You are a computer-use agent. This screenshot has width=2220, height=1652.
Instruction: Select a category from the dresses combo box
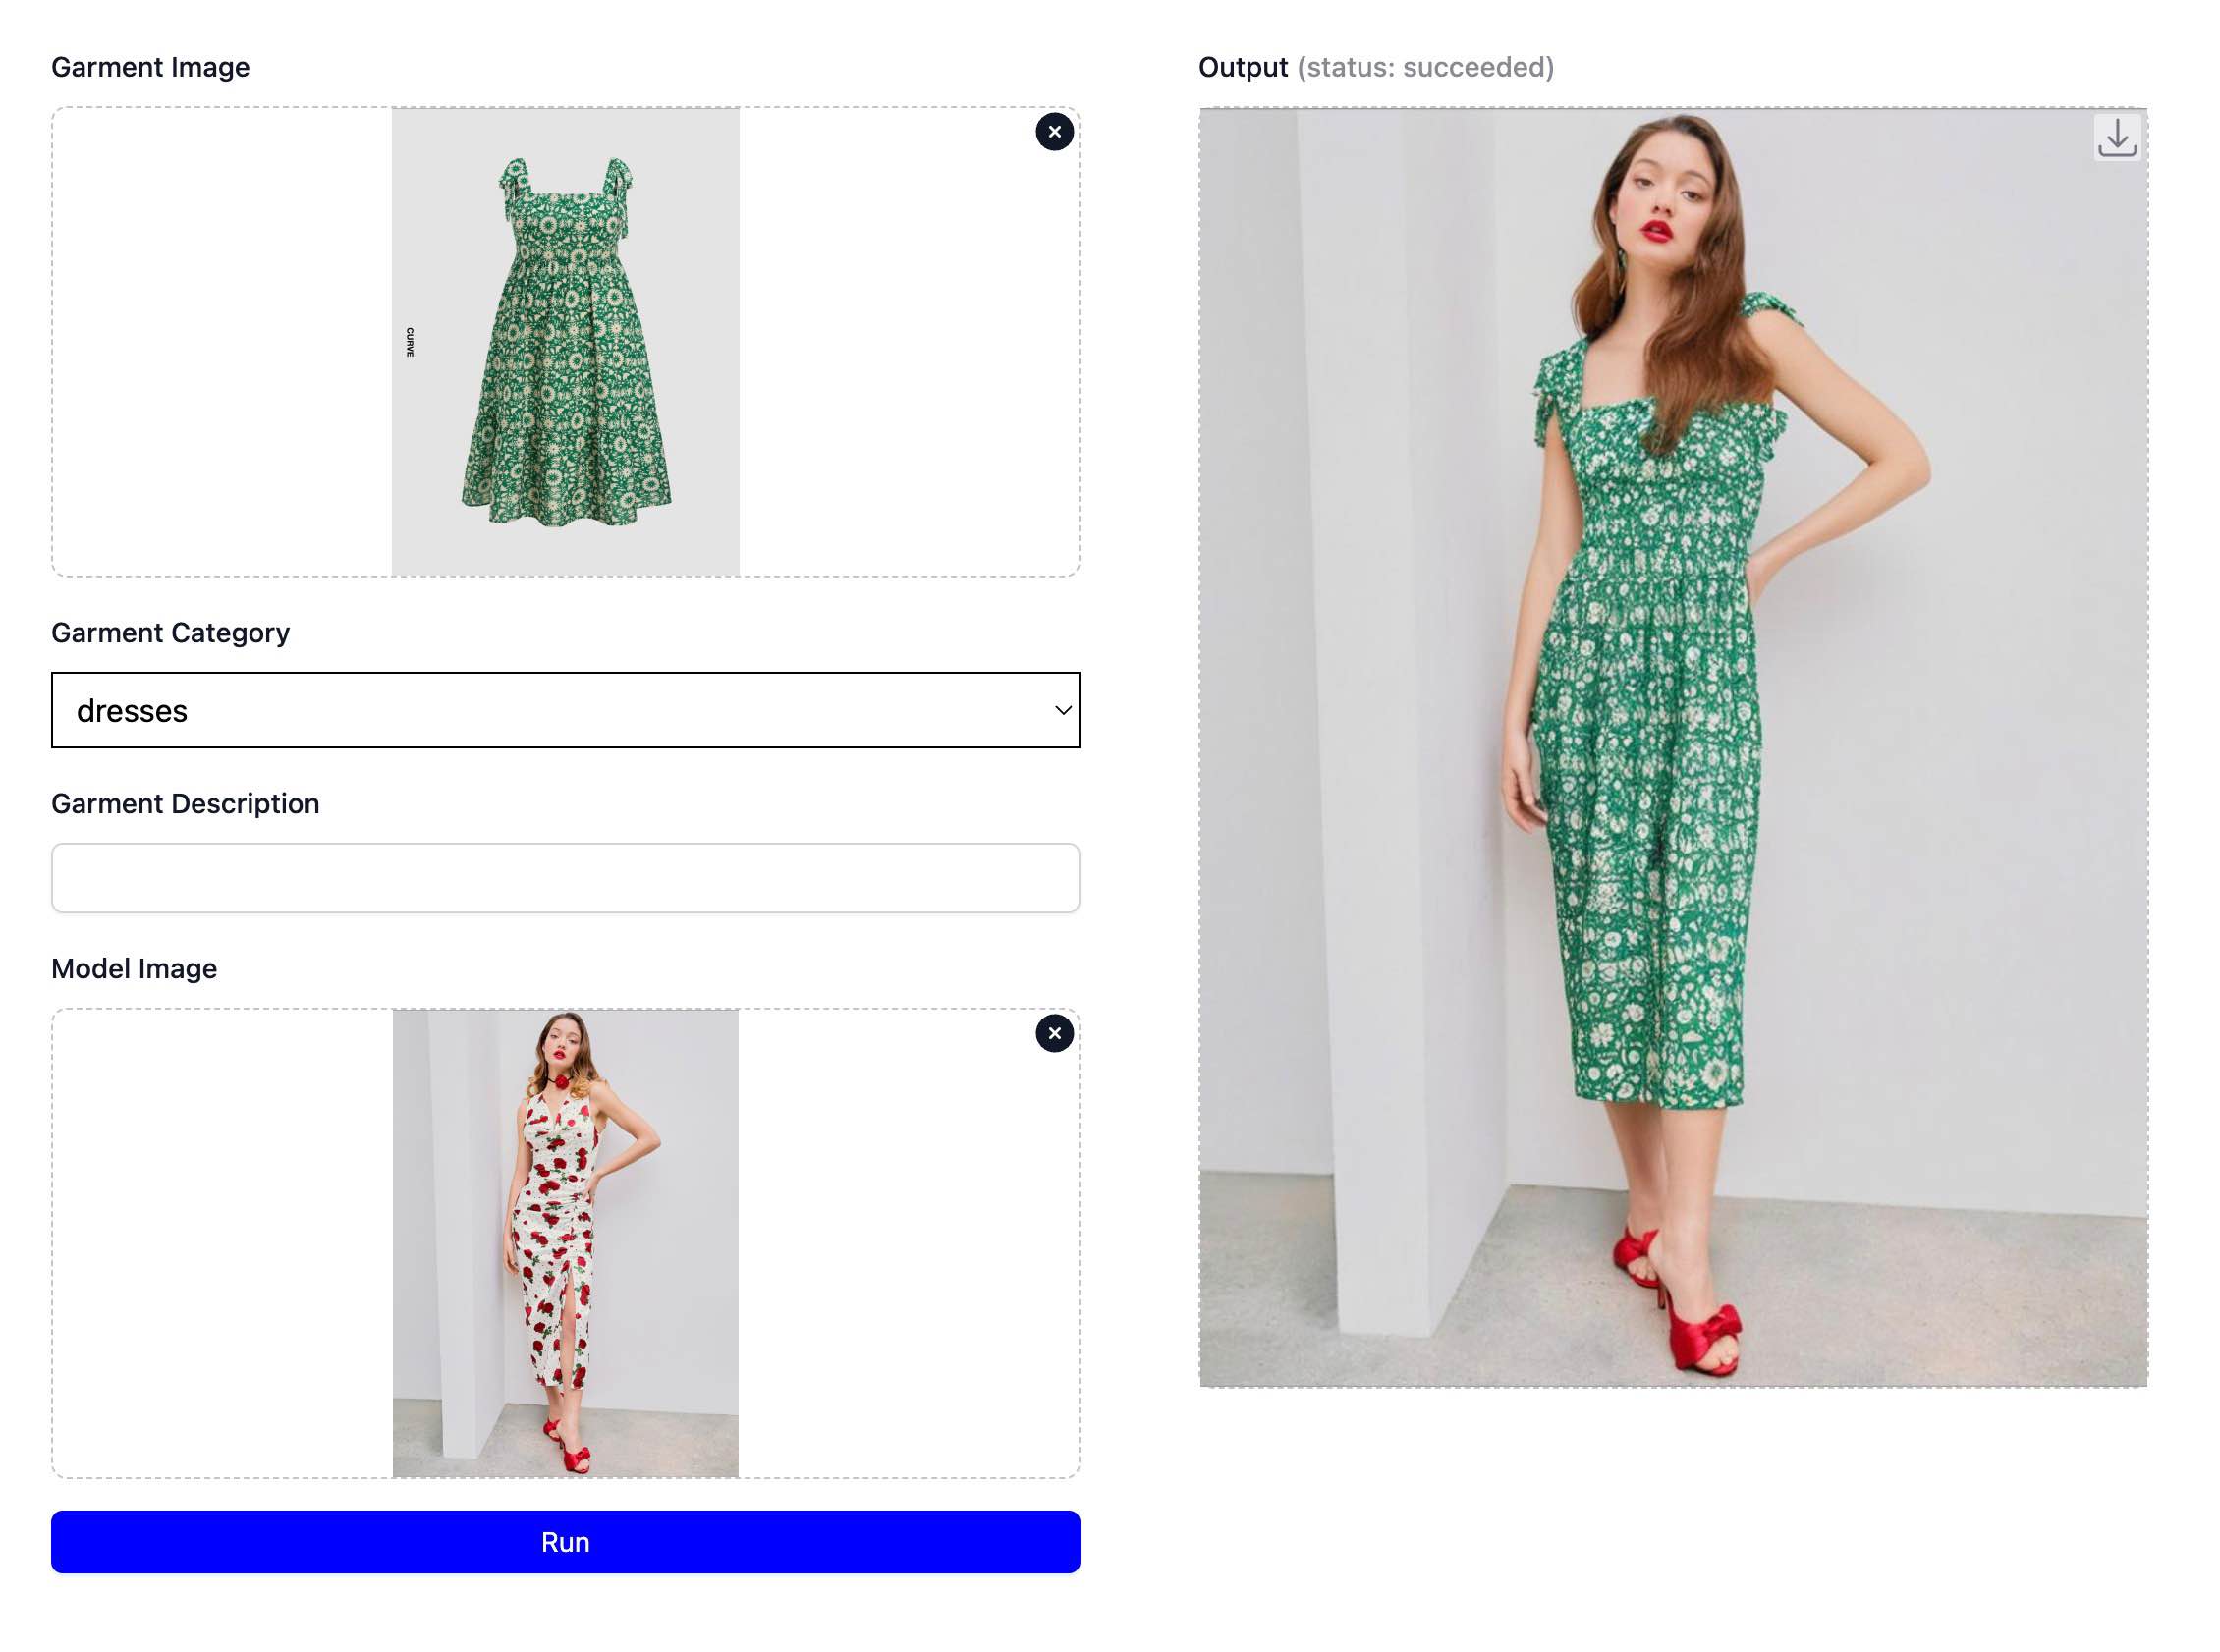[x=565, y=710]
